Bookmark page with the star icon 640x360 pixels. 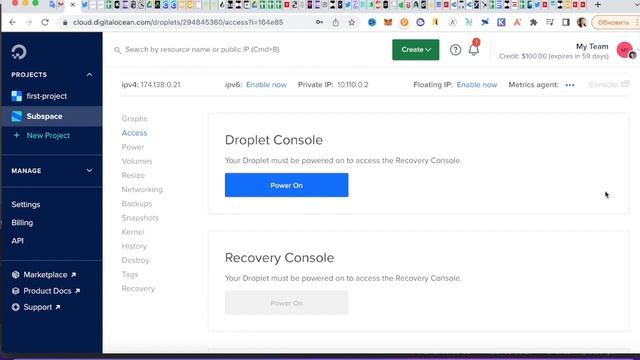(351, 22)
